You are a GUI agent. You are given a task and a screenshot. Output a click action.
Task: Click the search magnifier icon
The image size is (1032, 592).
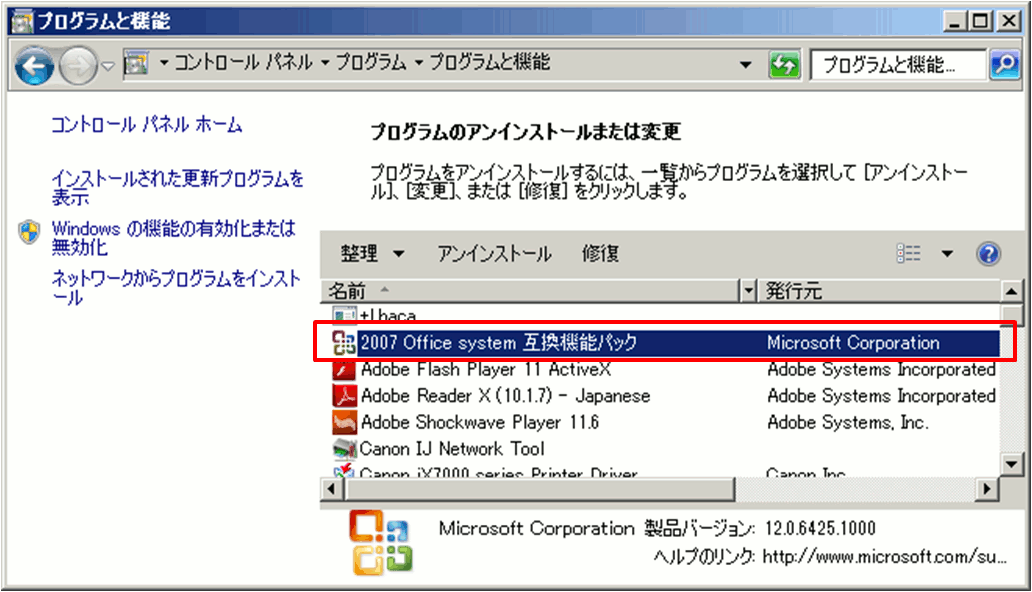tap(1002, 65)
